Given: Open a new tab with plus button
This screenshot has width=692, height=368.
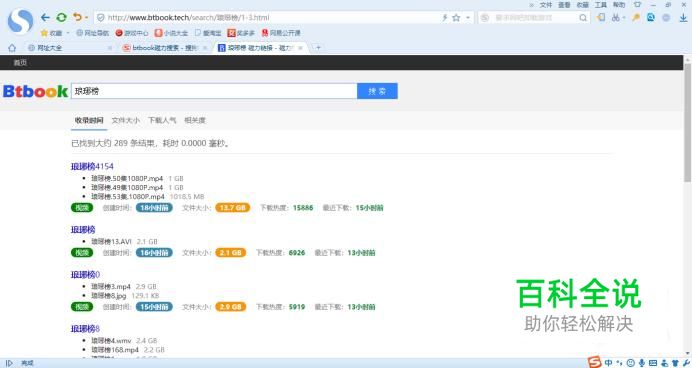Looking at the screenshot, I should pos(318,48).
